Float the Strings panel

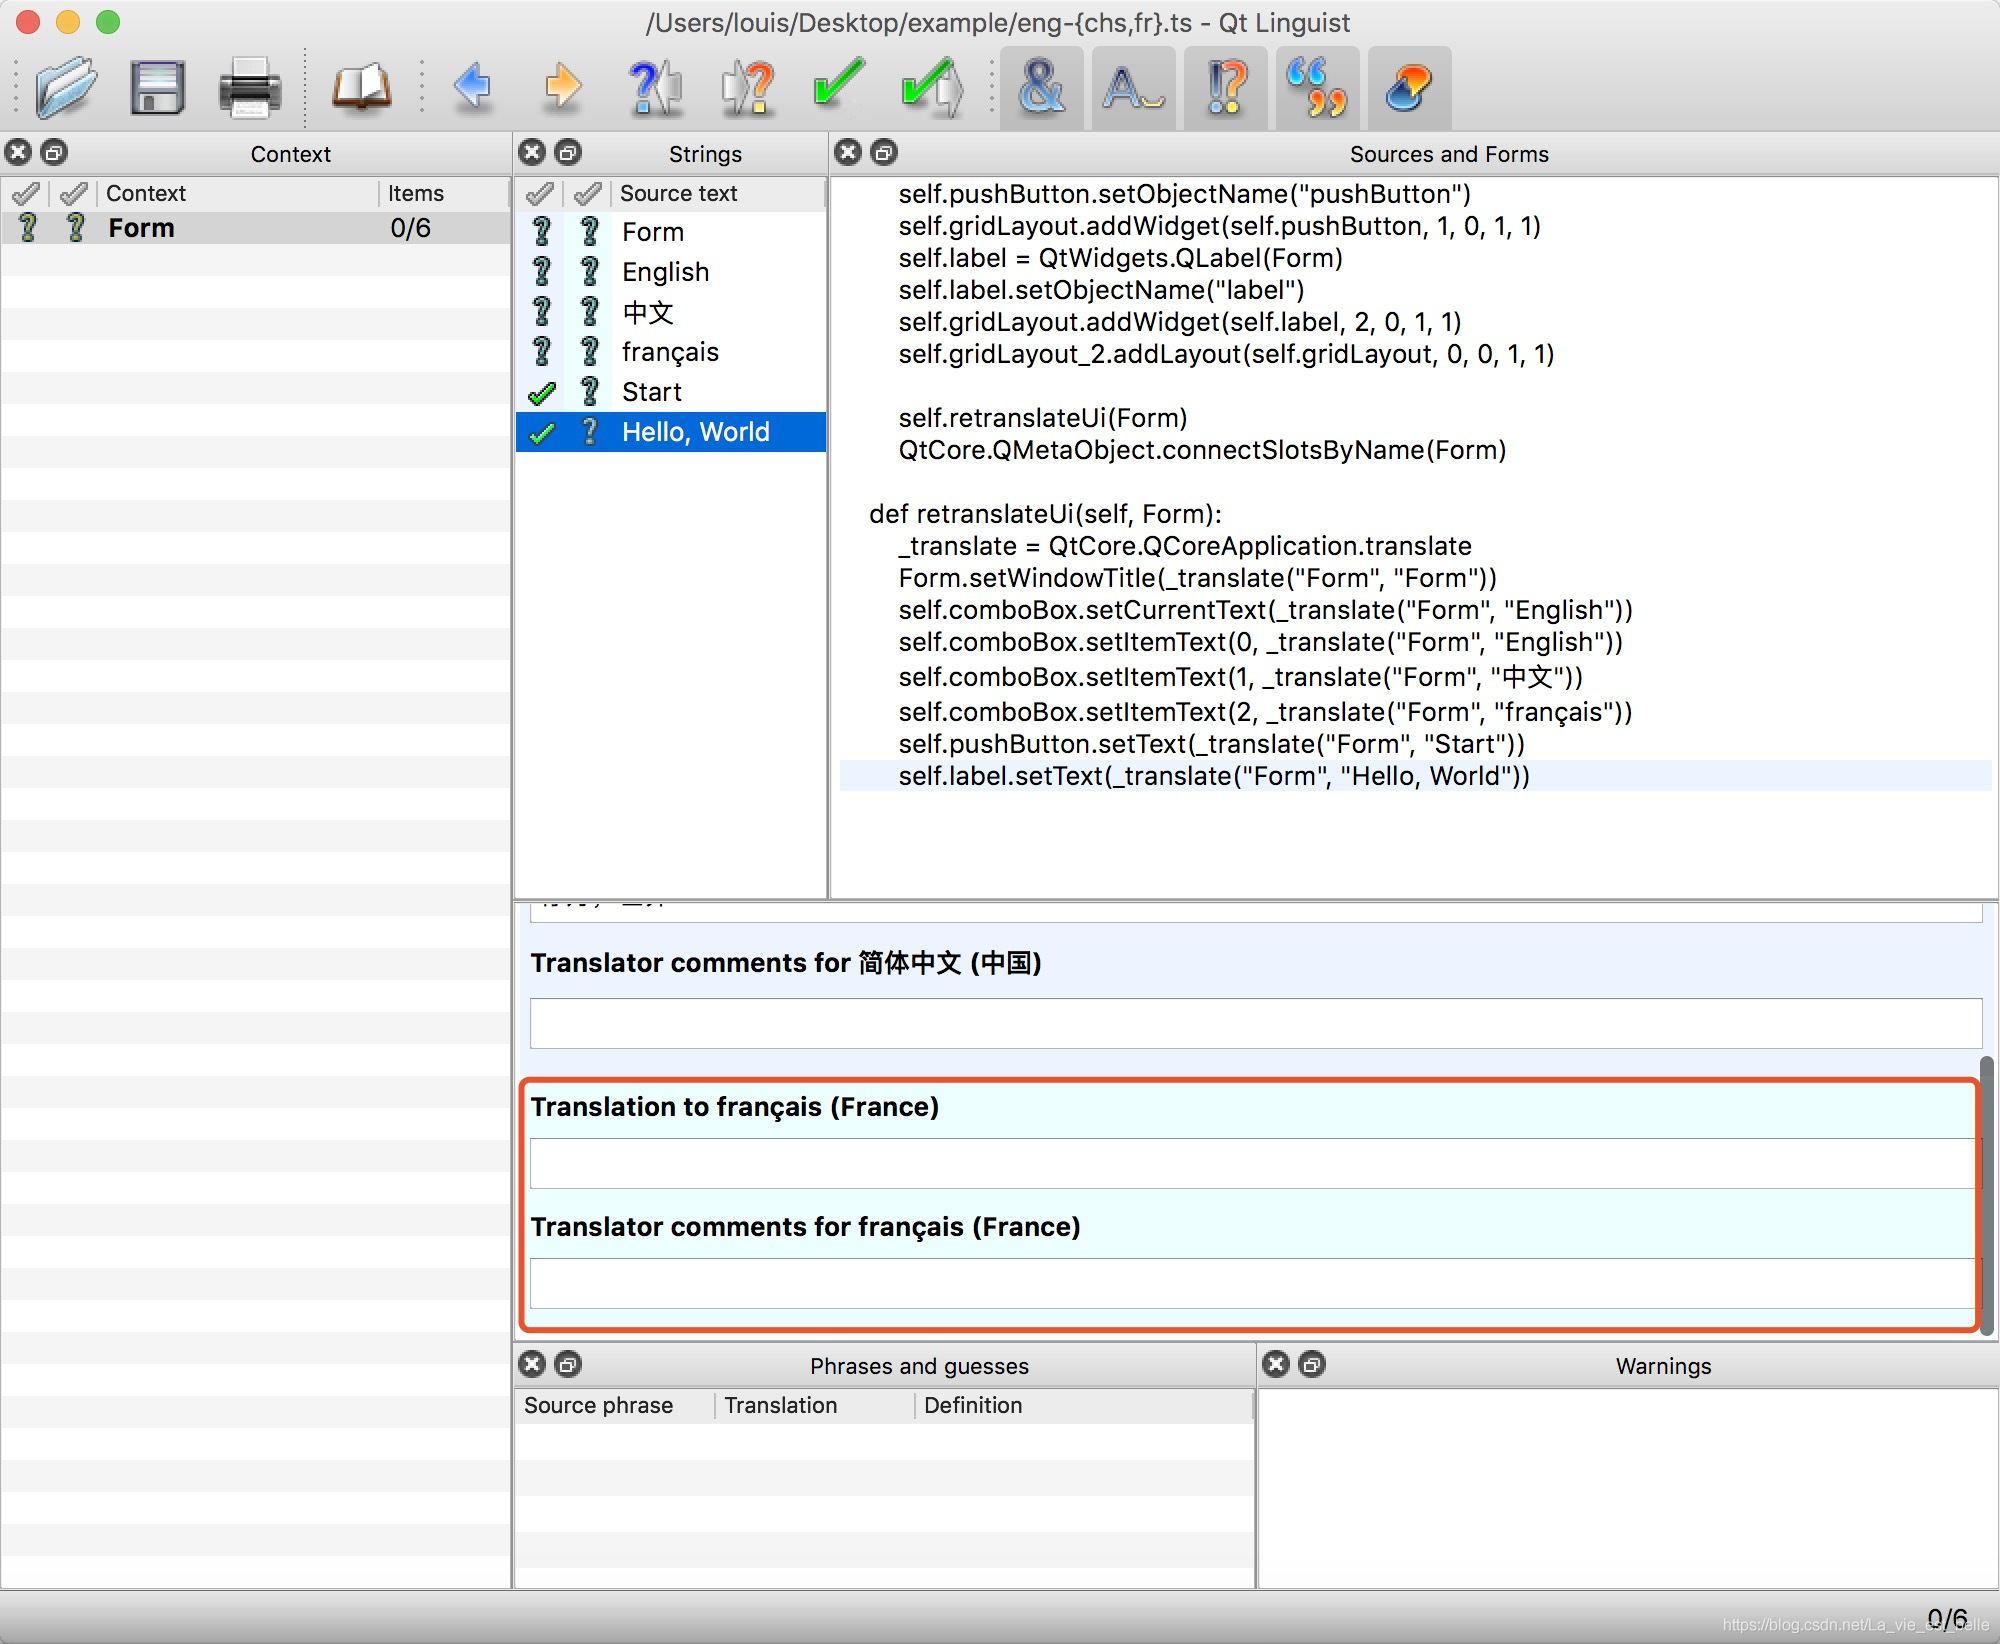[x=568, y=153]
